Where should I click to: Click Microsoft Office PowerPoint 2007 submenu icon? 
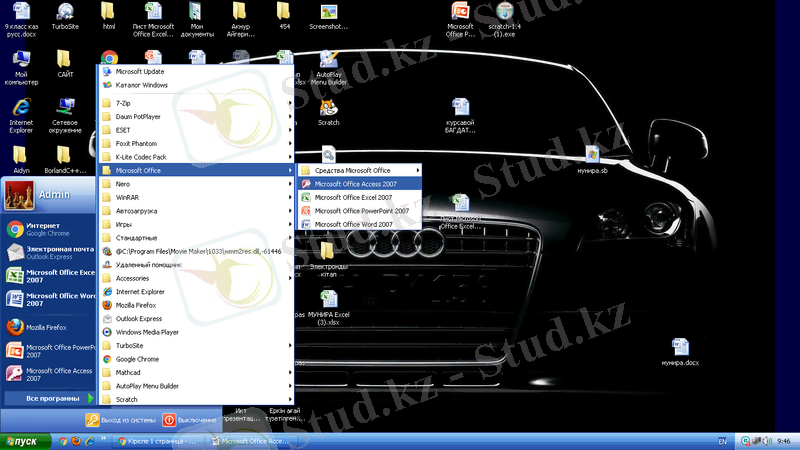[x=306, y=211]
